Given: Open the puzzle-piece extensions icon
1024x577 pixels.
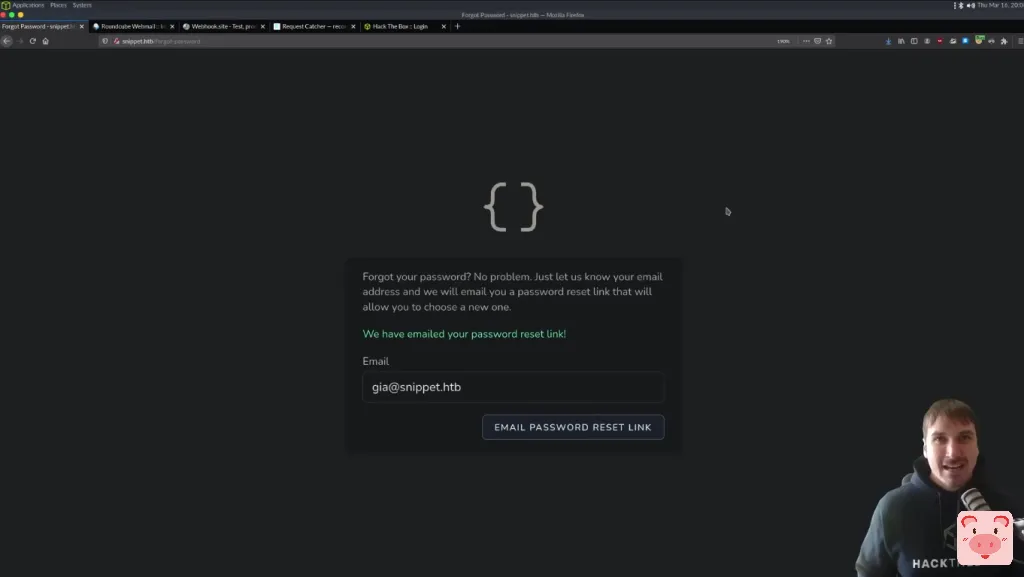Looking at the screenshot, I should point(1004,41).
